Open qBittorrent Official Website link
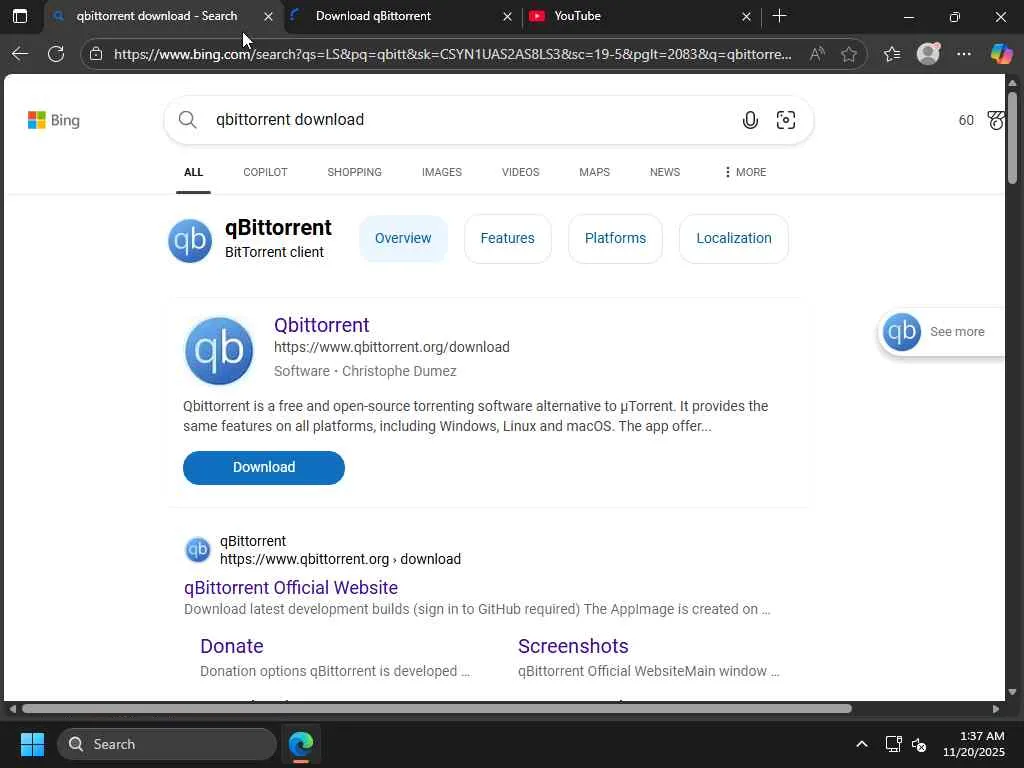The image size is (1024, 768). pos(291,588)
